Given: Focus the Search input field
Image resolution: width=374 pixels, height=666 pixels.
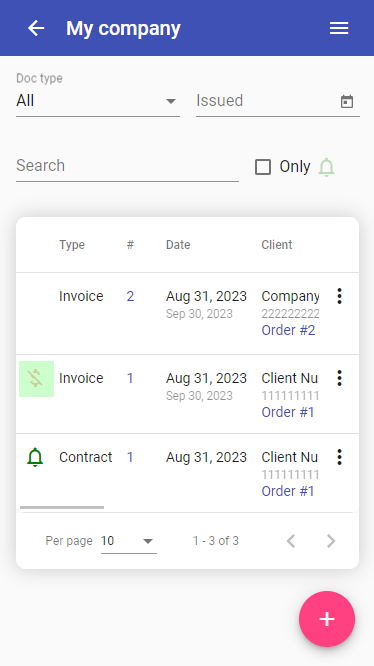Looking at the screenshot, I should click(127, 166).
